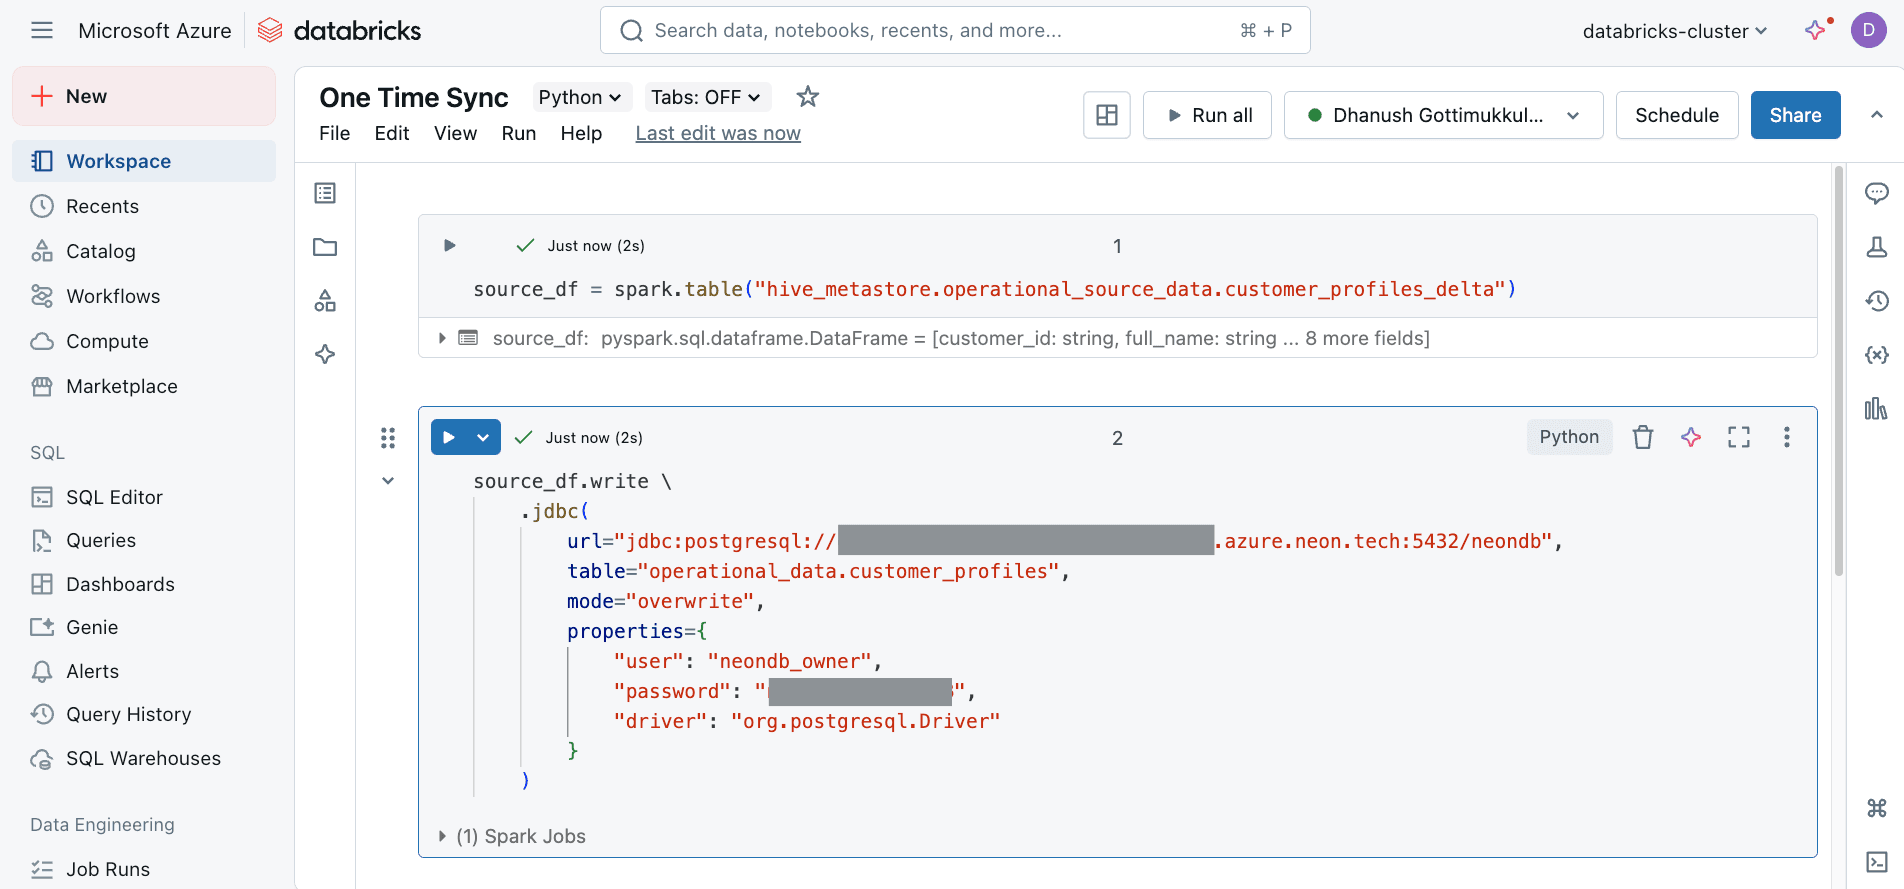Open the Help menu
Viewport: 1904px width, 889px height.
582,133
